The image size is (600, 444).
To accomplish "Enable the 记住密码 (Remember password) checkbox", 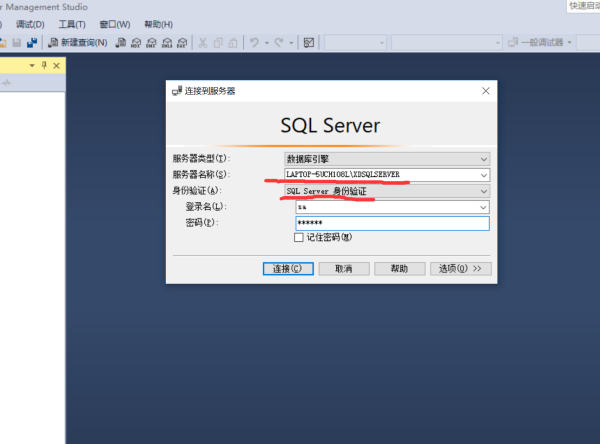I will click(x=298, y=238).
